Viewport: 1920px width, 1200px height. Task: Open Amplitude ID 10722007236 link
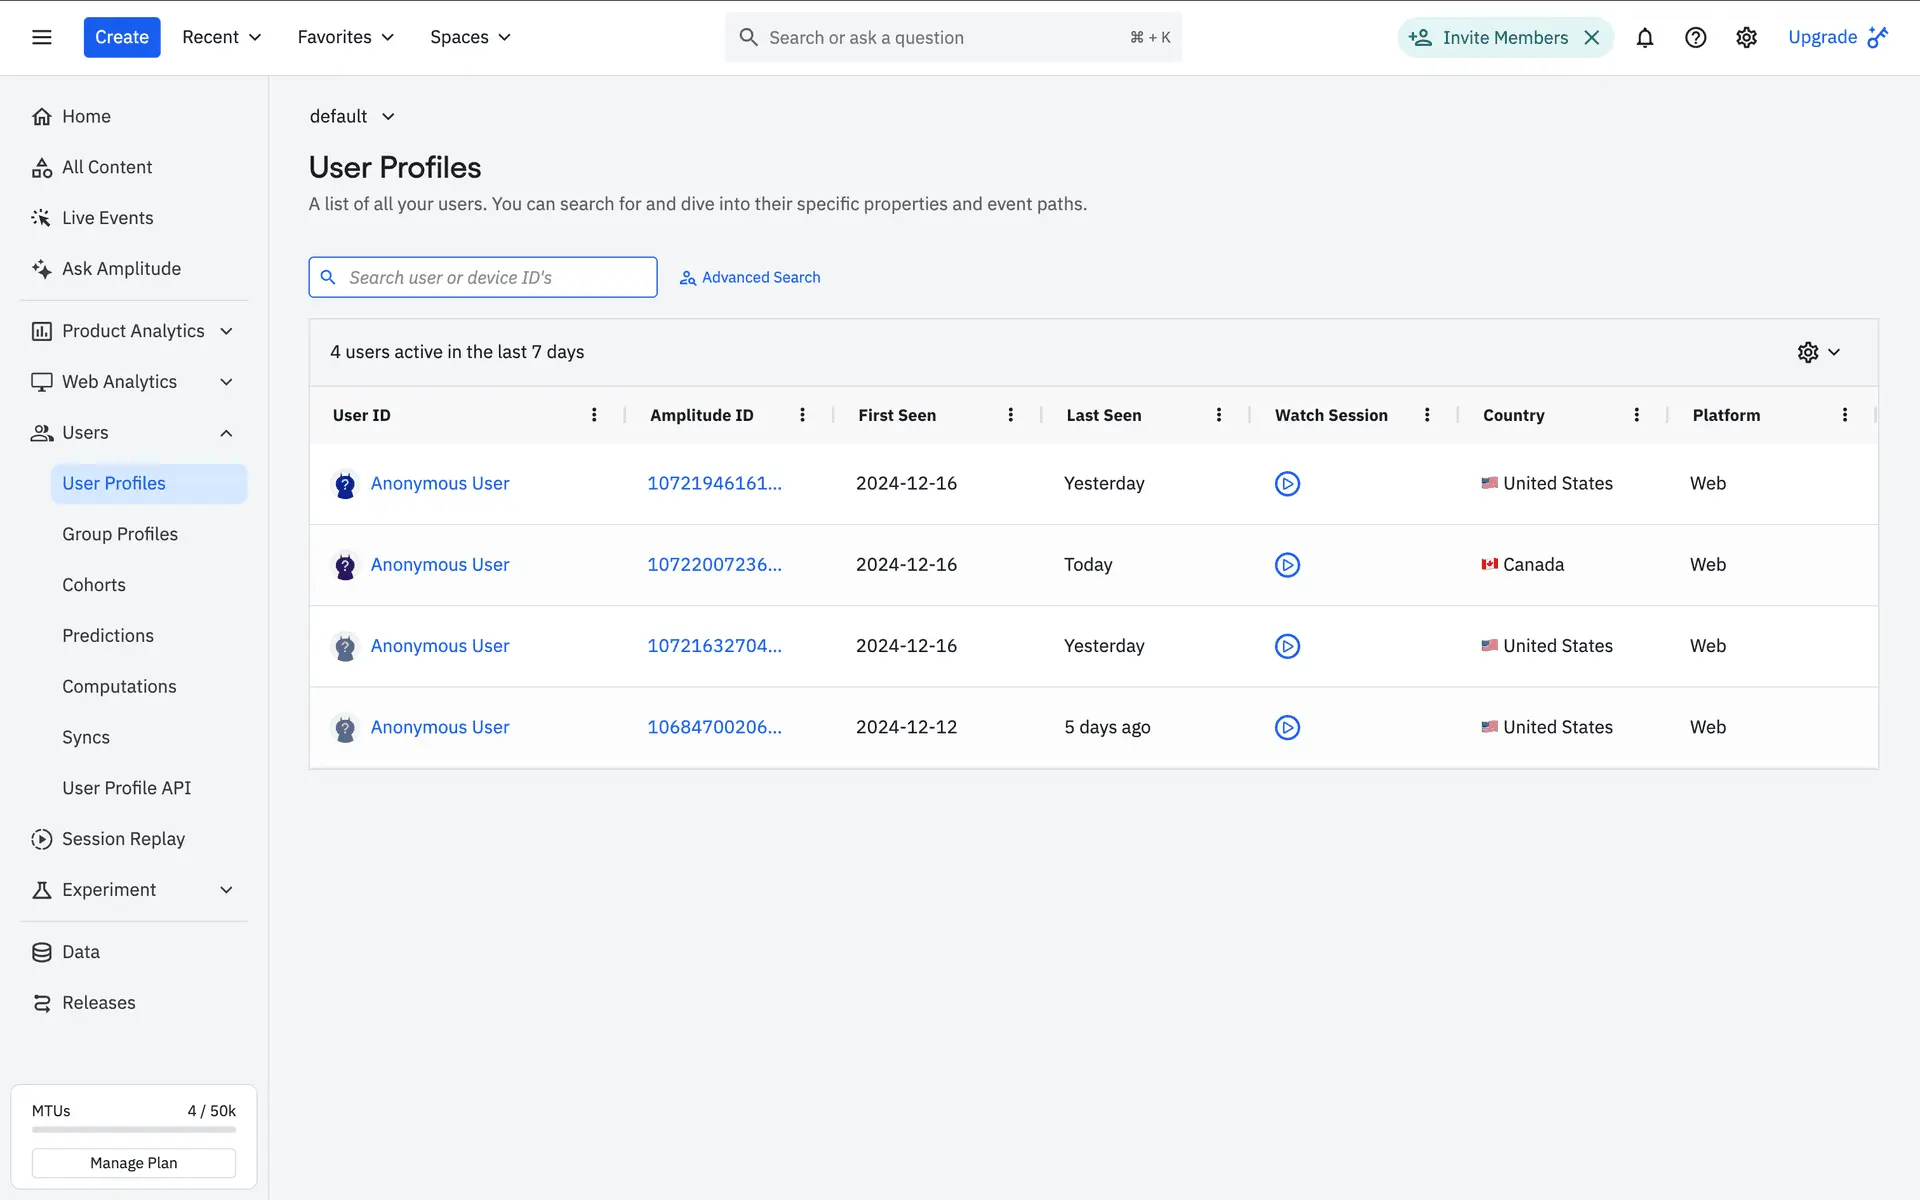[x=714, y=565]
